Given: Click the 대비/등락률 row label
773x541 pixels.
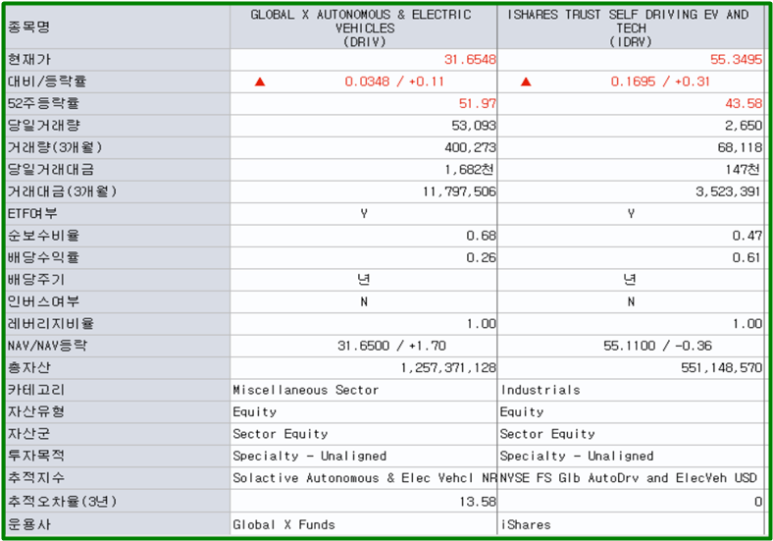Looking at the screenshot, I should point(47,81).
